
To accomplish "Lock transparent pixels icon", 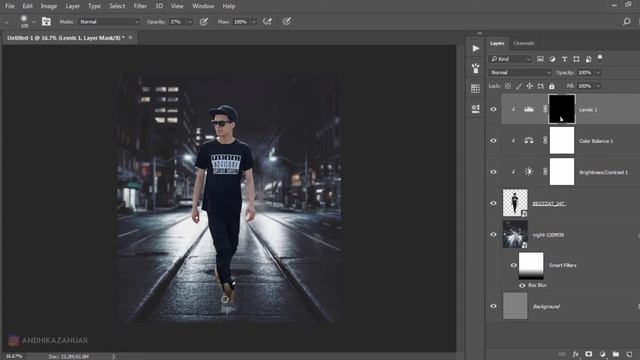I will [508, 86].
